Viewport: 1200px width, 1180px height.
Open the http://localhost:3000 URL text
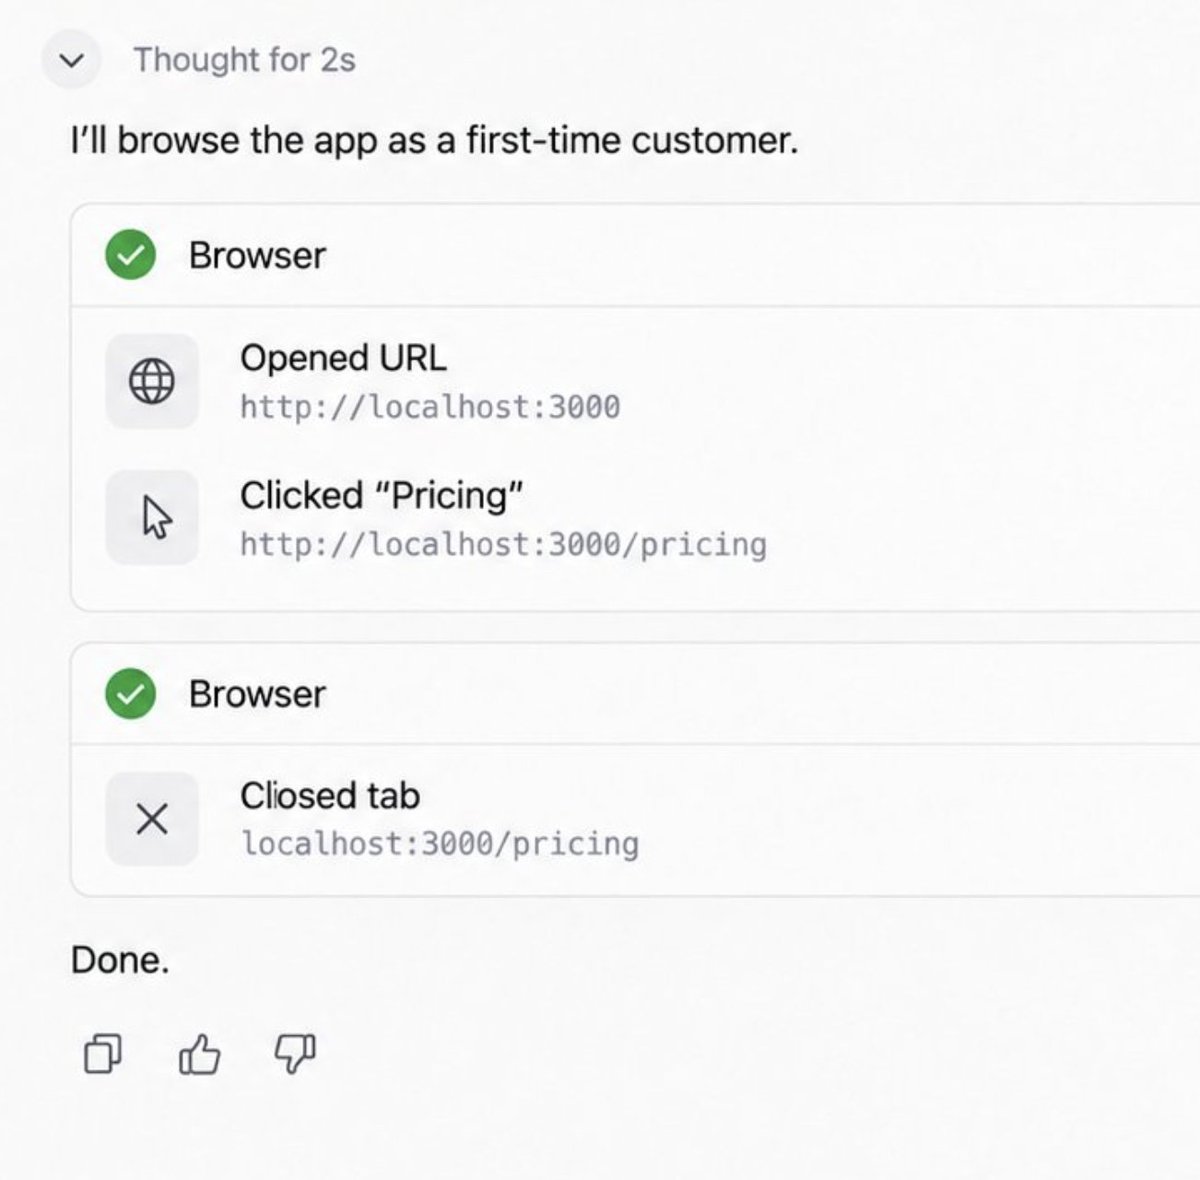(430, 407)
